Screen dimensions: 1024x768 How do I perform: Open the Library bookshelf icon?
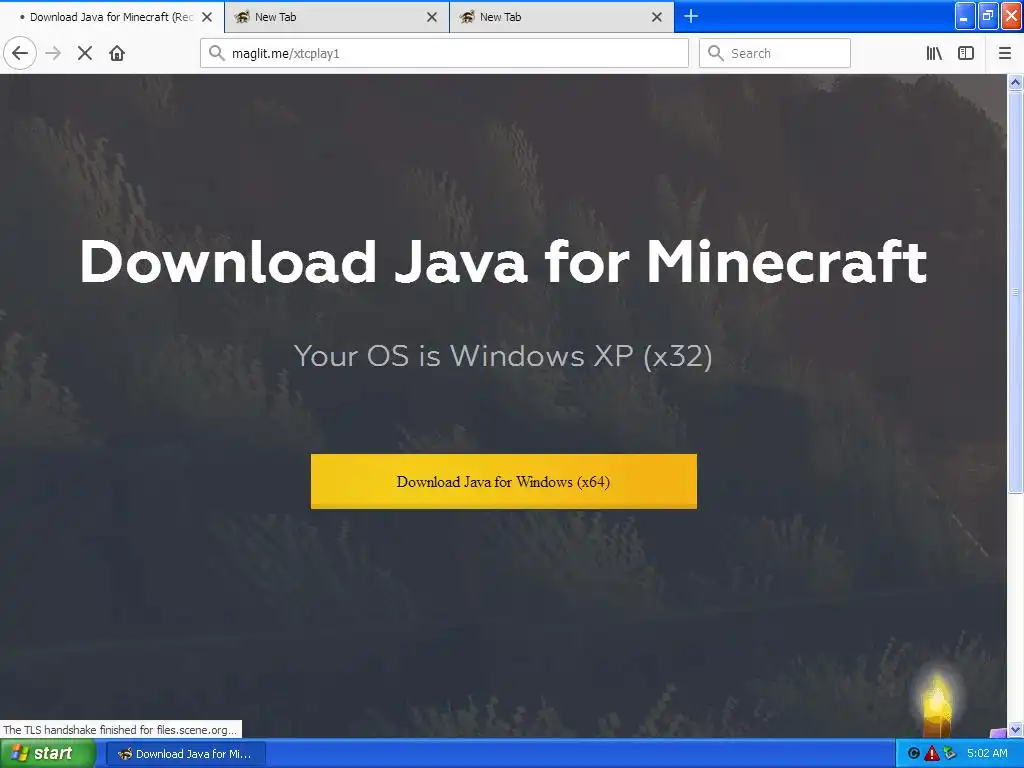point(934,53)
